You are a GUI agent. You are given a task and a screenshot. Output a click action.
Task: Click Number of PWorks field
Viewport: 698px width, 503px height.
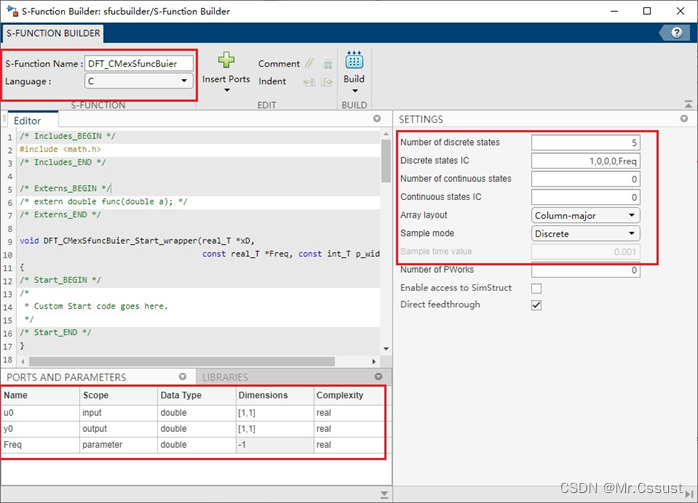(x=585, y=270)
